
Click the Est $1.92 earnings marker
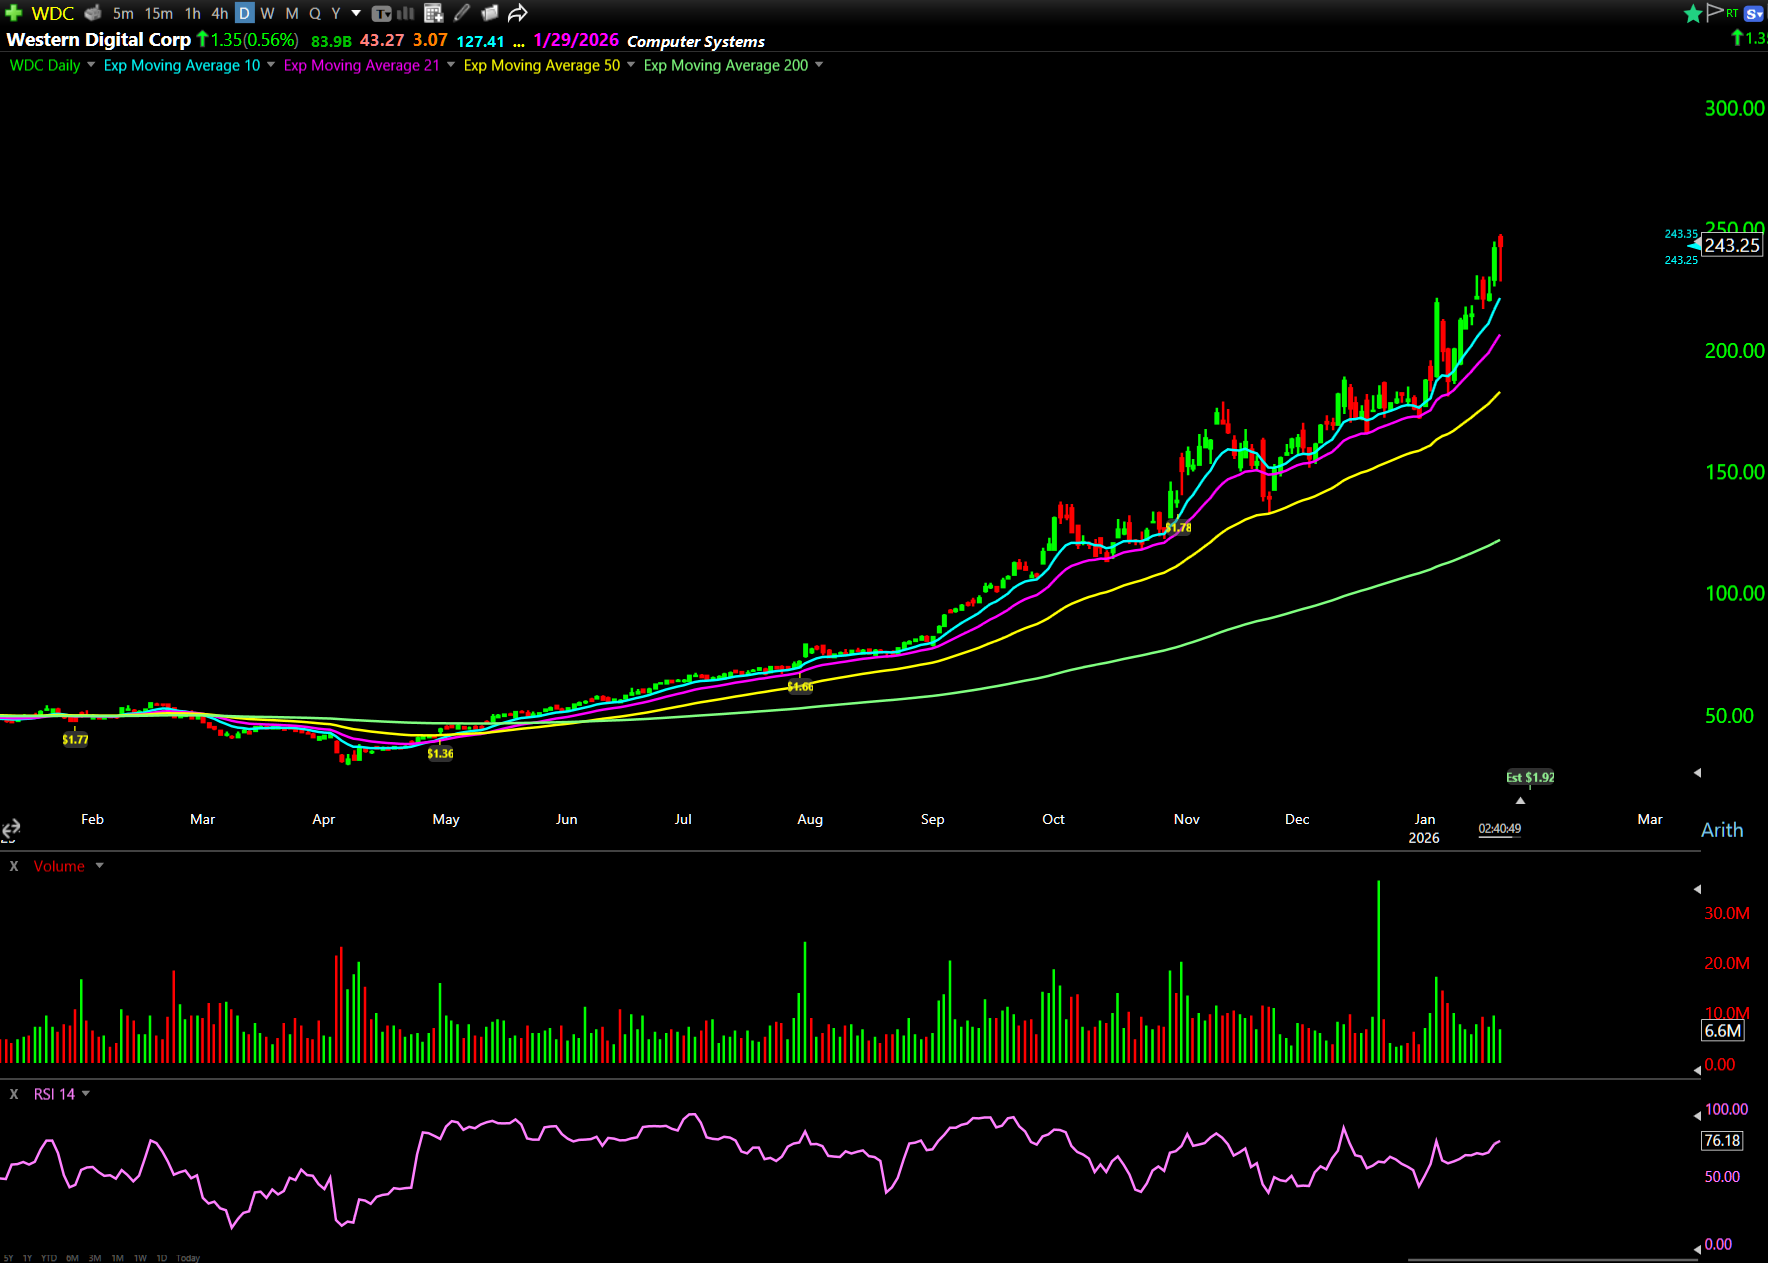[x=1530, y=777]
